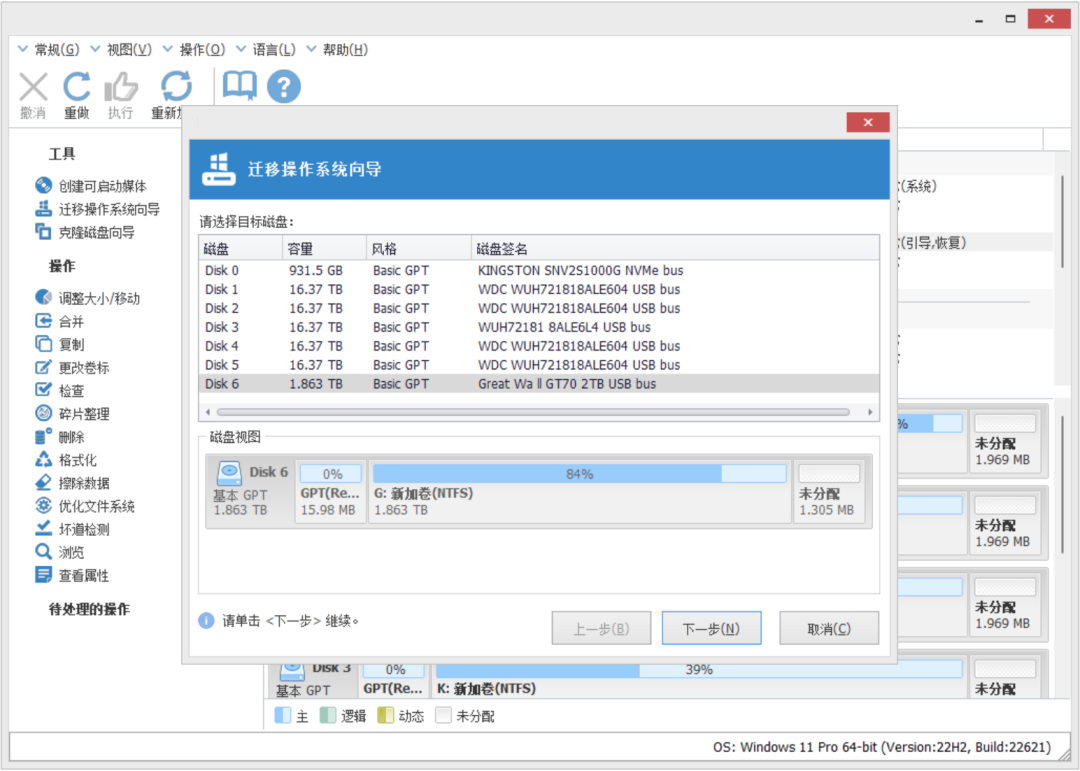This screenshot has width=1080, height=771.
Task: Select G: 新加卷(NTFS) partition in dialog
Action: coord(579,491)
